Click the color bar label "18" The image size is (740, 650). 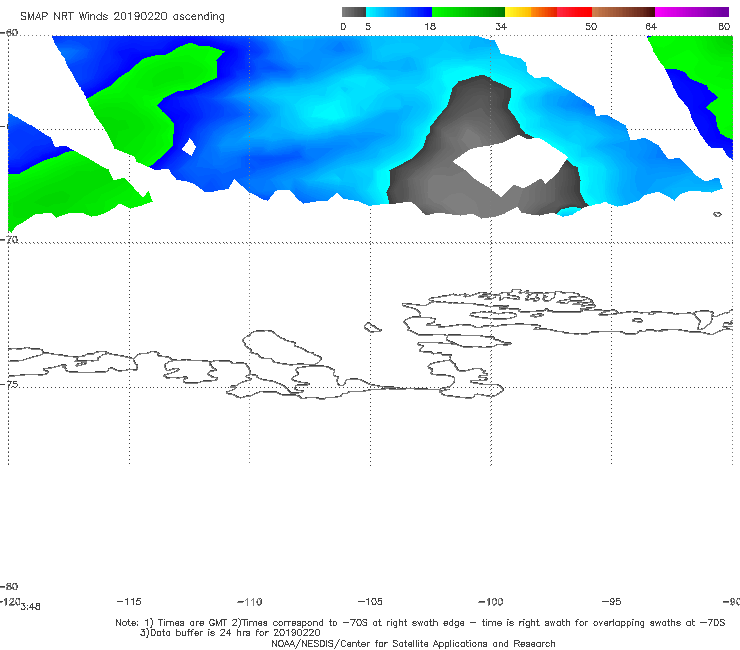430,27
